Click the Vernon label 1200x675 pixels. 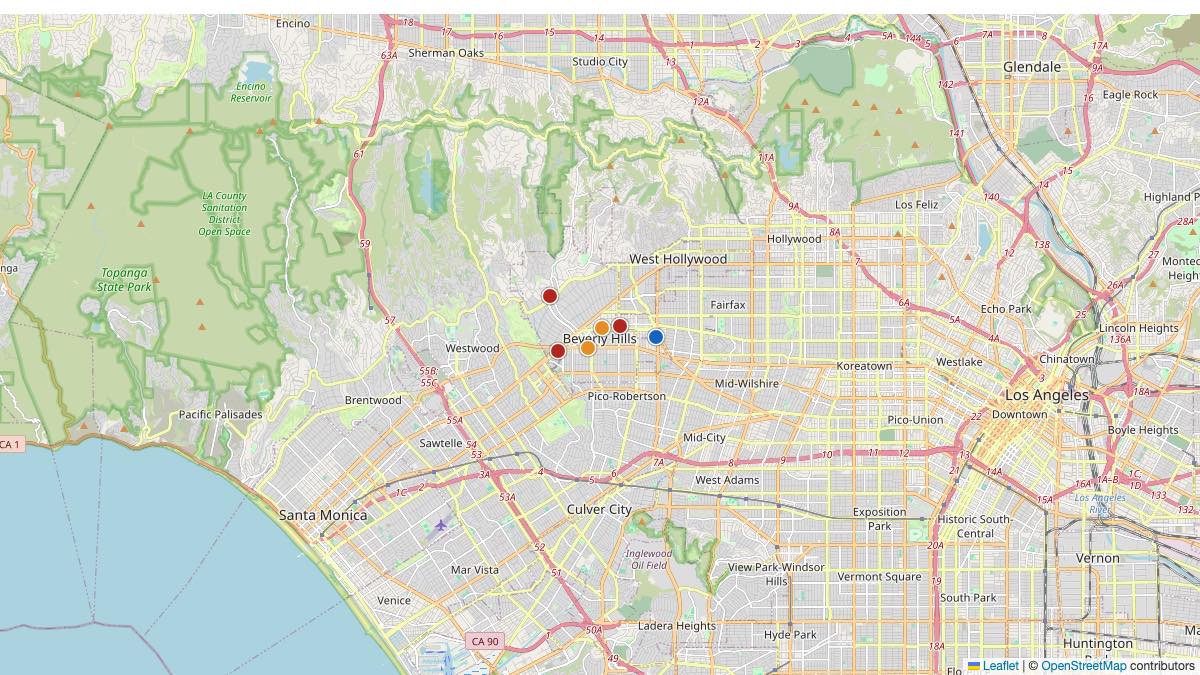point(1098,558)
